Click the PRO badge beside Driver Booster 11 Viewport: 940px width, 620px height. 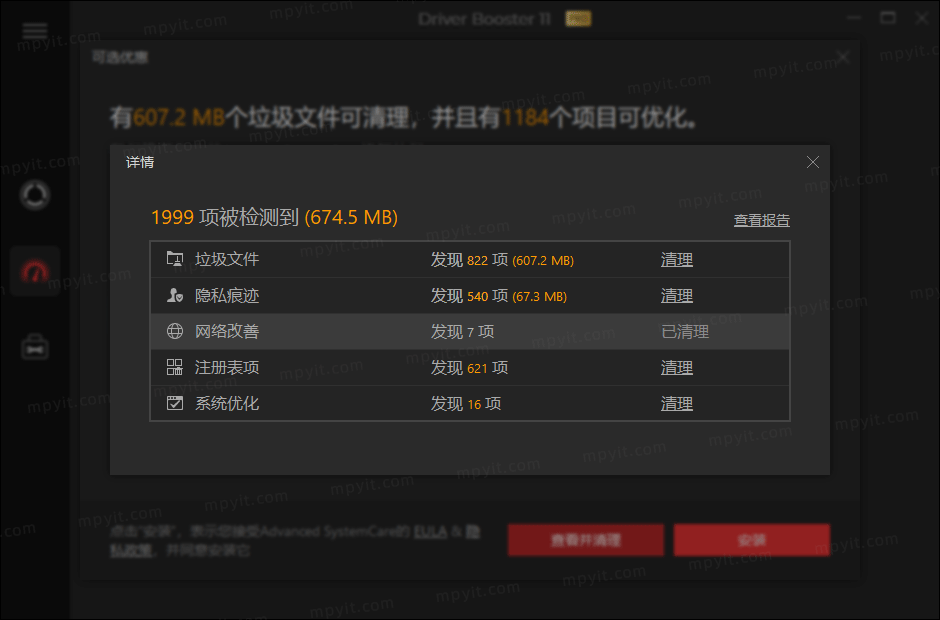coord(578,19)
